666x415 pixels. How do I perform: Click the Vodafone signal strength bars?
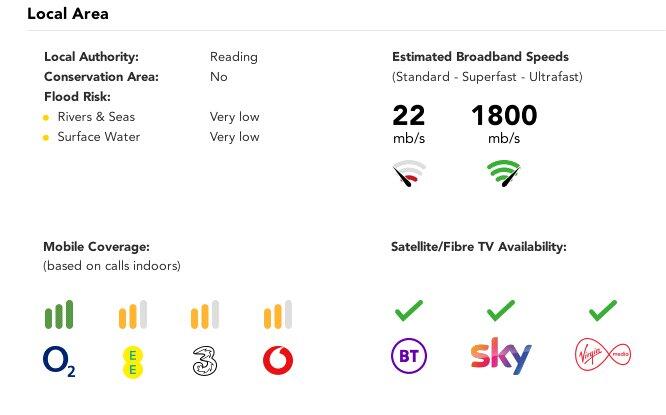coord(277,314)
